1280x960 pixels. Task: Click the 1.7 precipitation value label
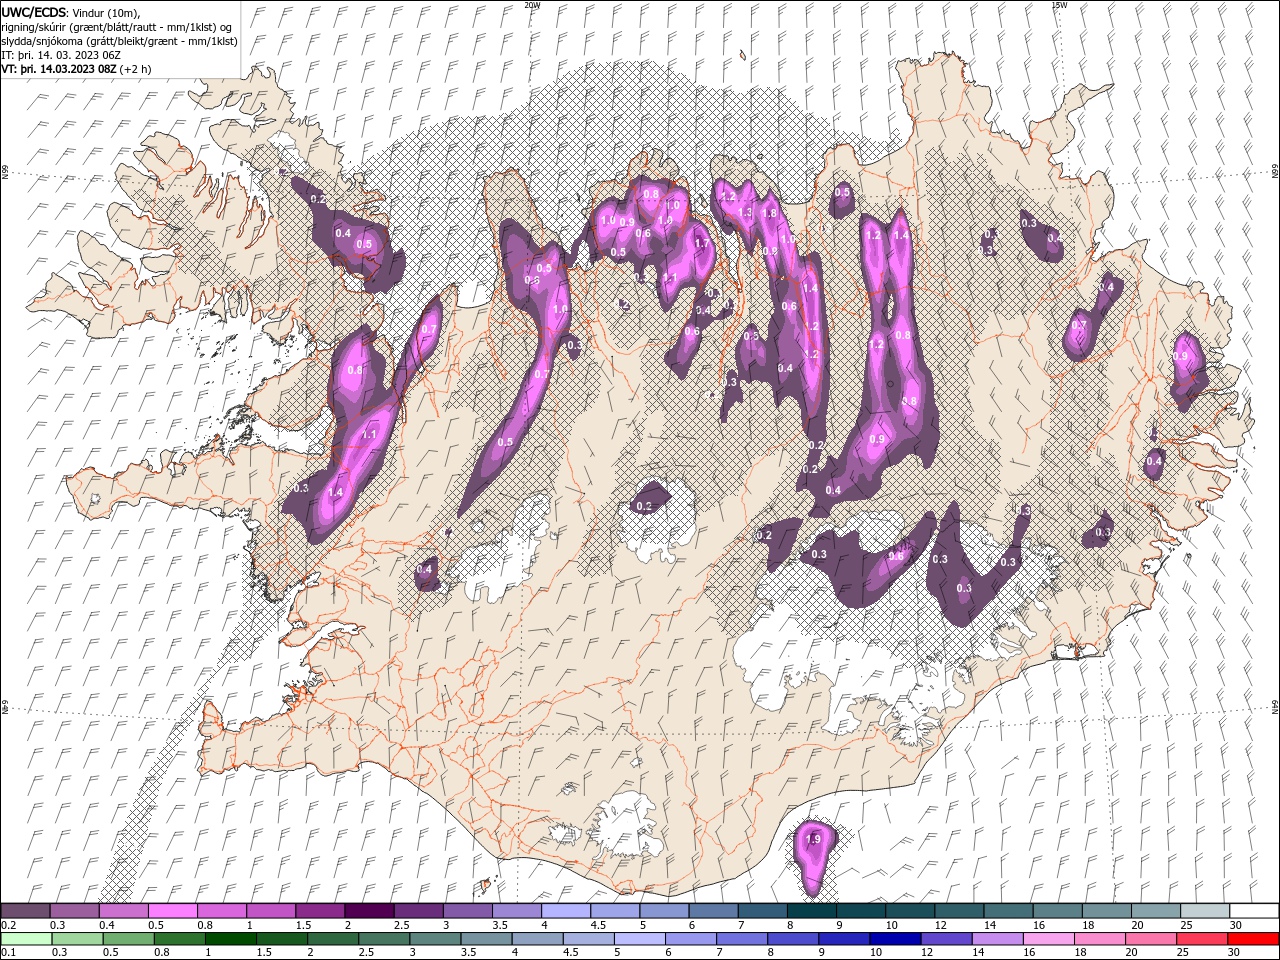tap(701, 243)
